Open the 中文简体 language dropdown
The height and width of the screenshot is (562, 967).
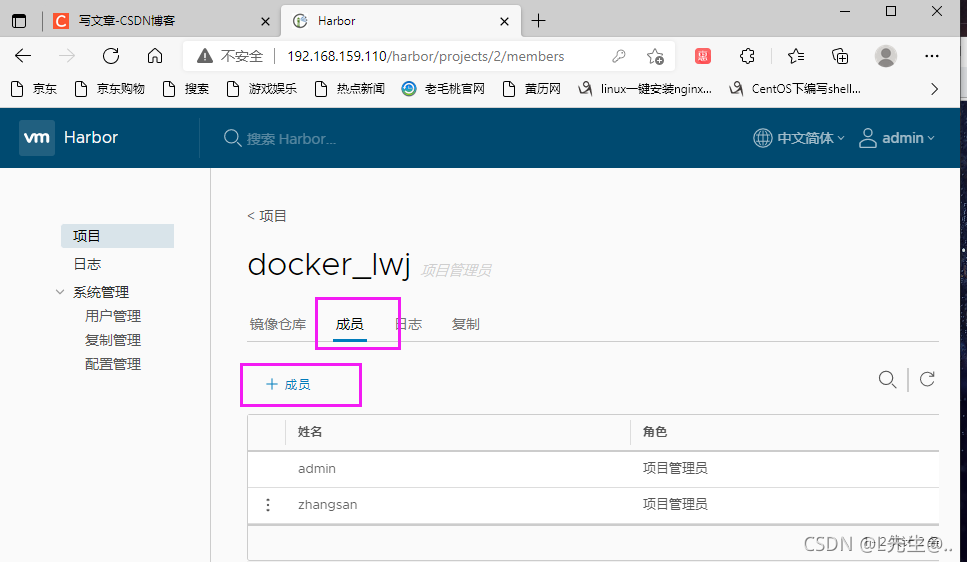click(799, 138)
